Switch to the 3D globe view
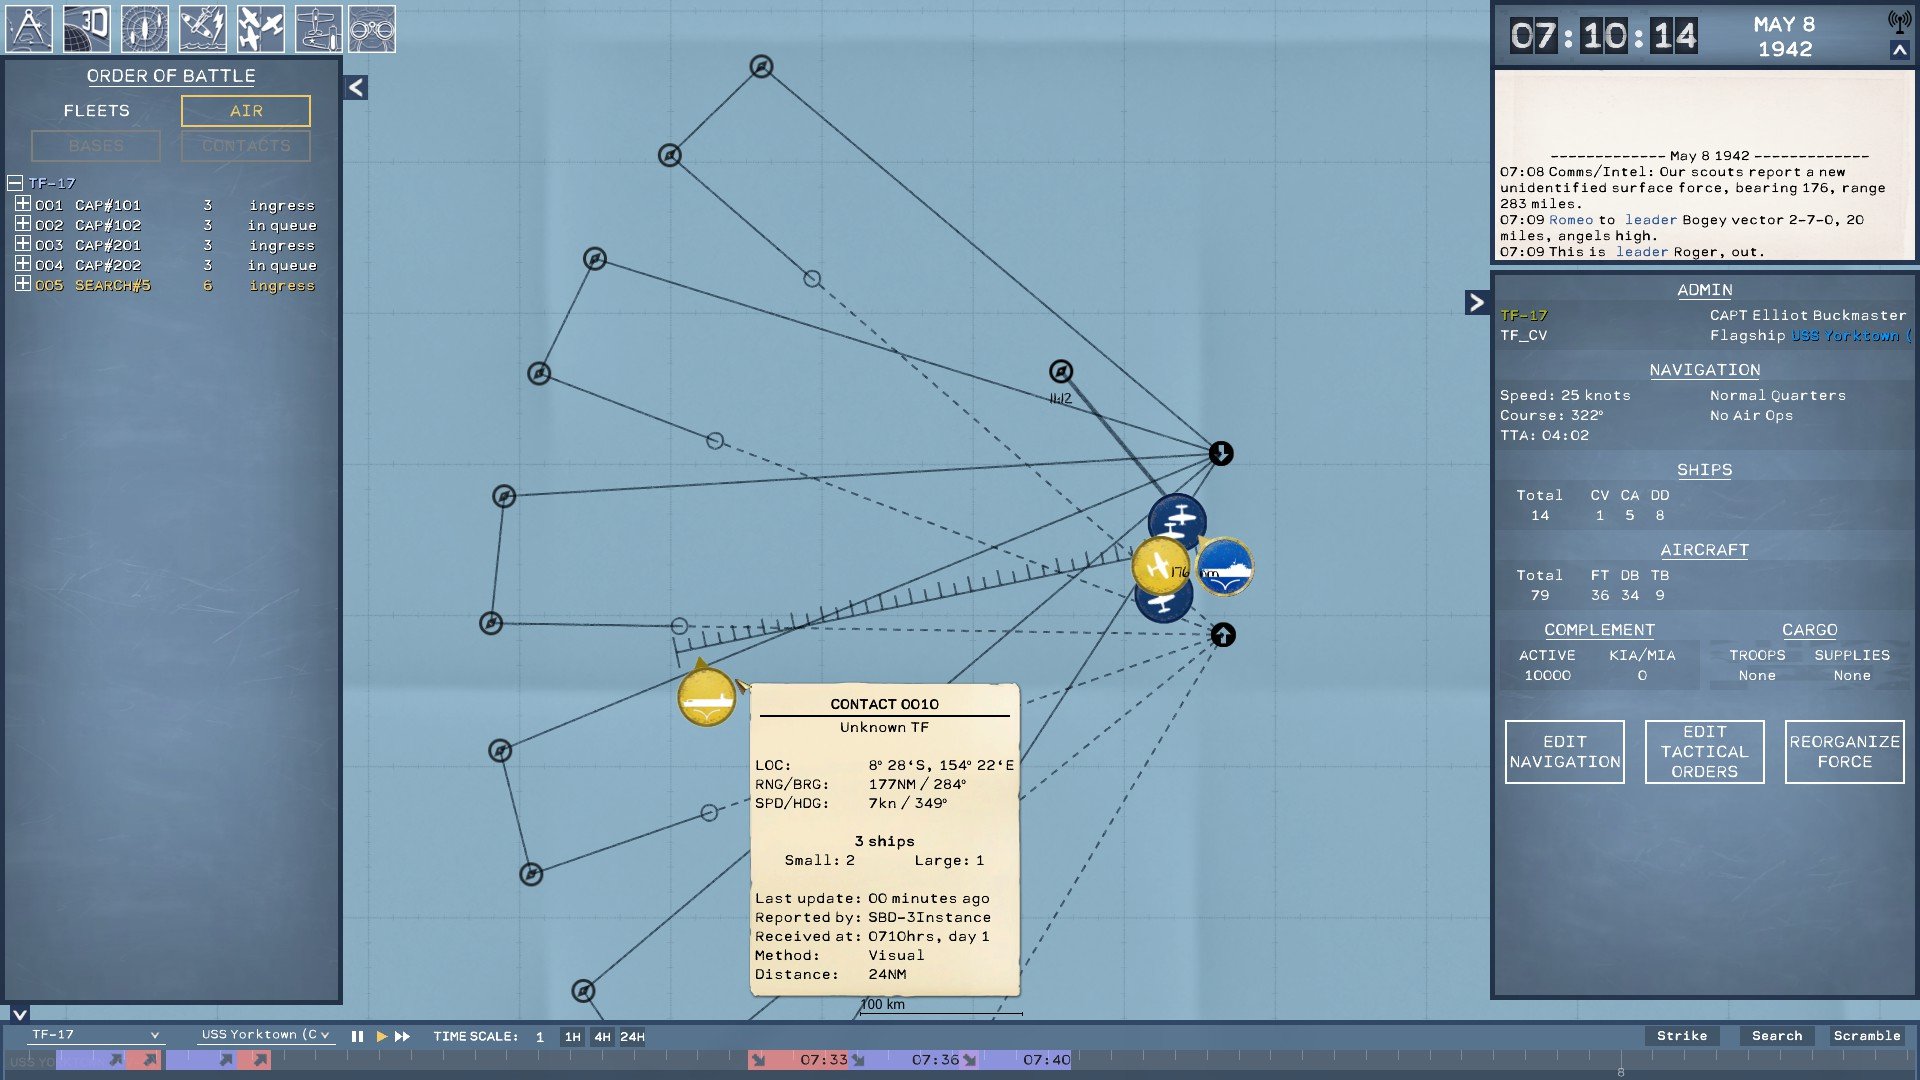The height and width of the screenshot is (1080, 1920). (87, 28)
